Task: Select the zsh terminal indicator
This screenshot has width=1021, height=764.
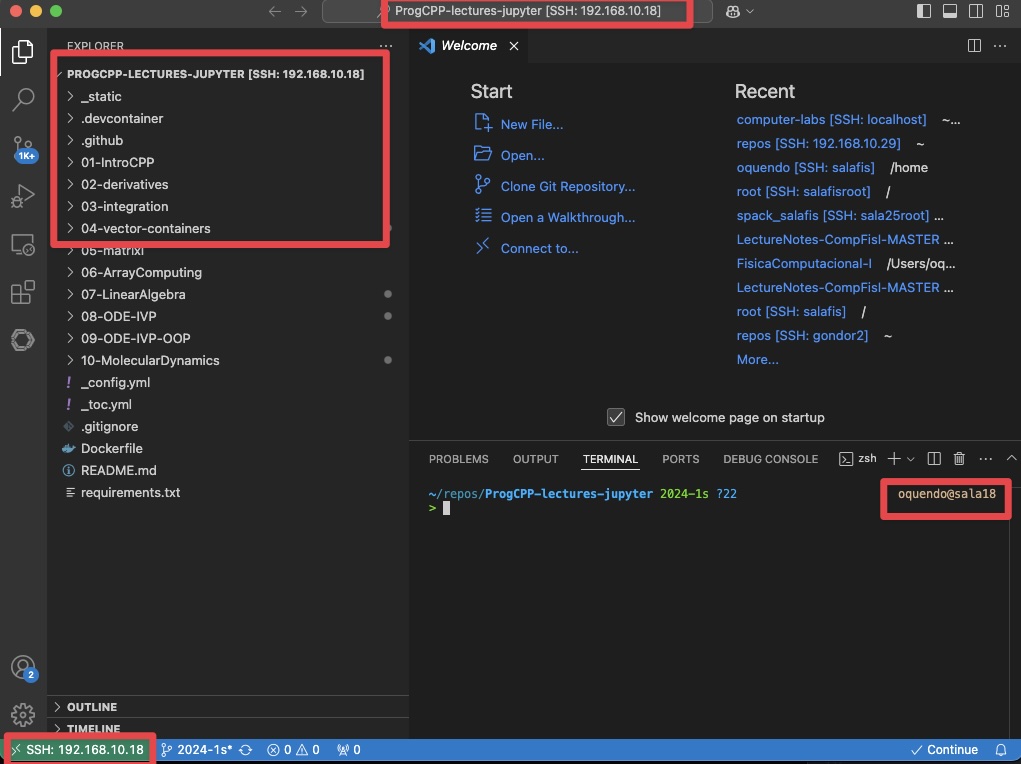Action: 858,459
